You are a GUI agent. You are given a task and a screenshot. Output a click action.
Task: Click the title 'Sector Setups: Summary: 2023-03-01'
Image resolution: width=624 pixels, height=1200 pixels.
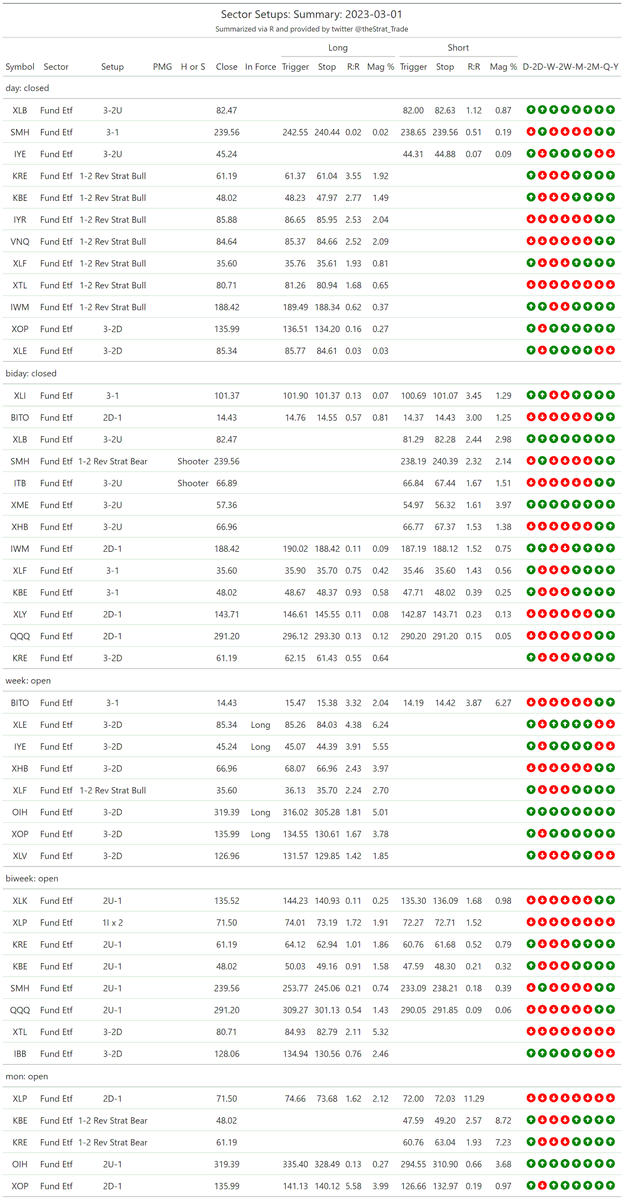coord(312,14)
